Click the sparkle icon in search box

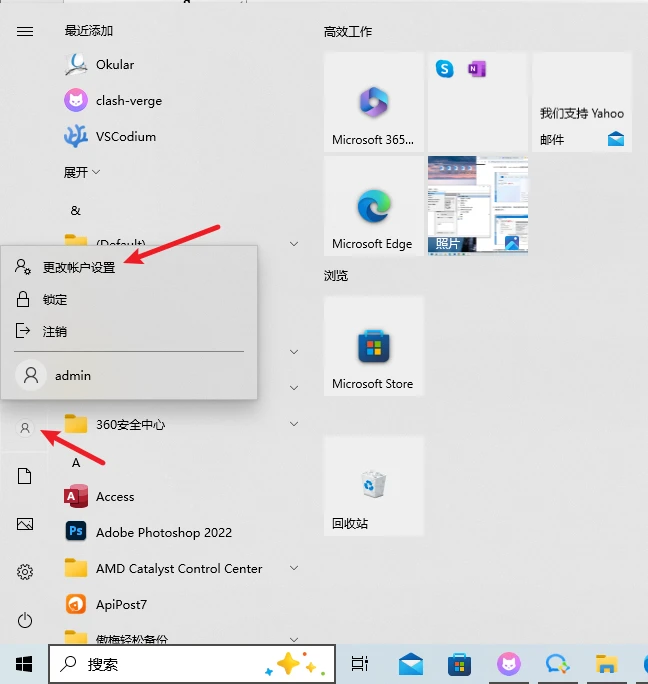(295, 664)
